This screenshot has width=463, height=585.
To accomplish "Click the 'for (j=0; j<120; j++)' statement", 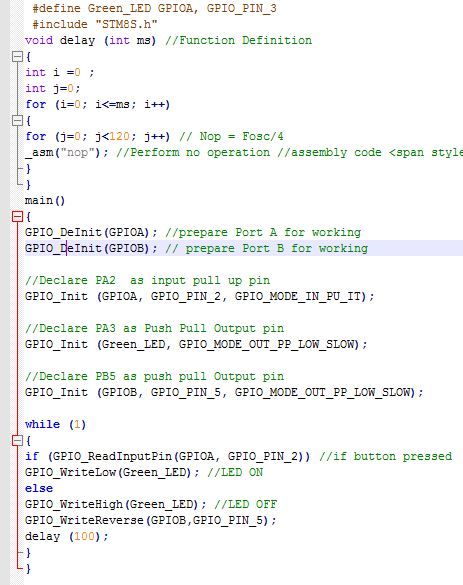I will (97, 137).
